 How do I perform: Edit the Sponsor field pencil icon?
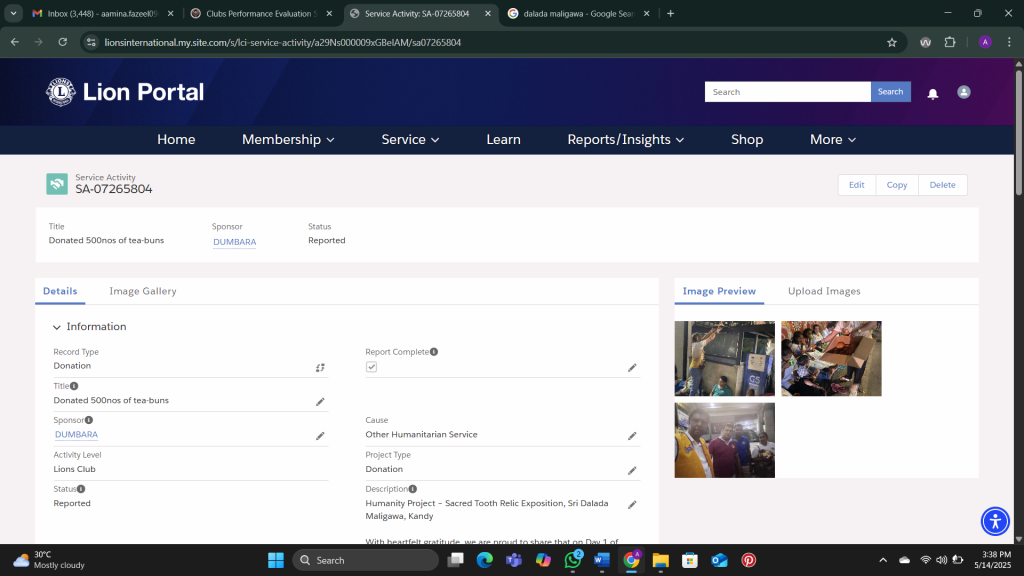coord(320,436)
